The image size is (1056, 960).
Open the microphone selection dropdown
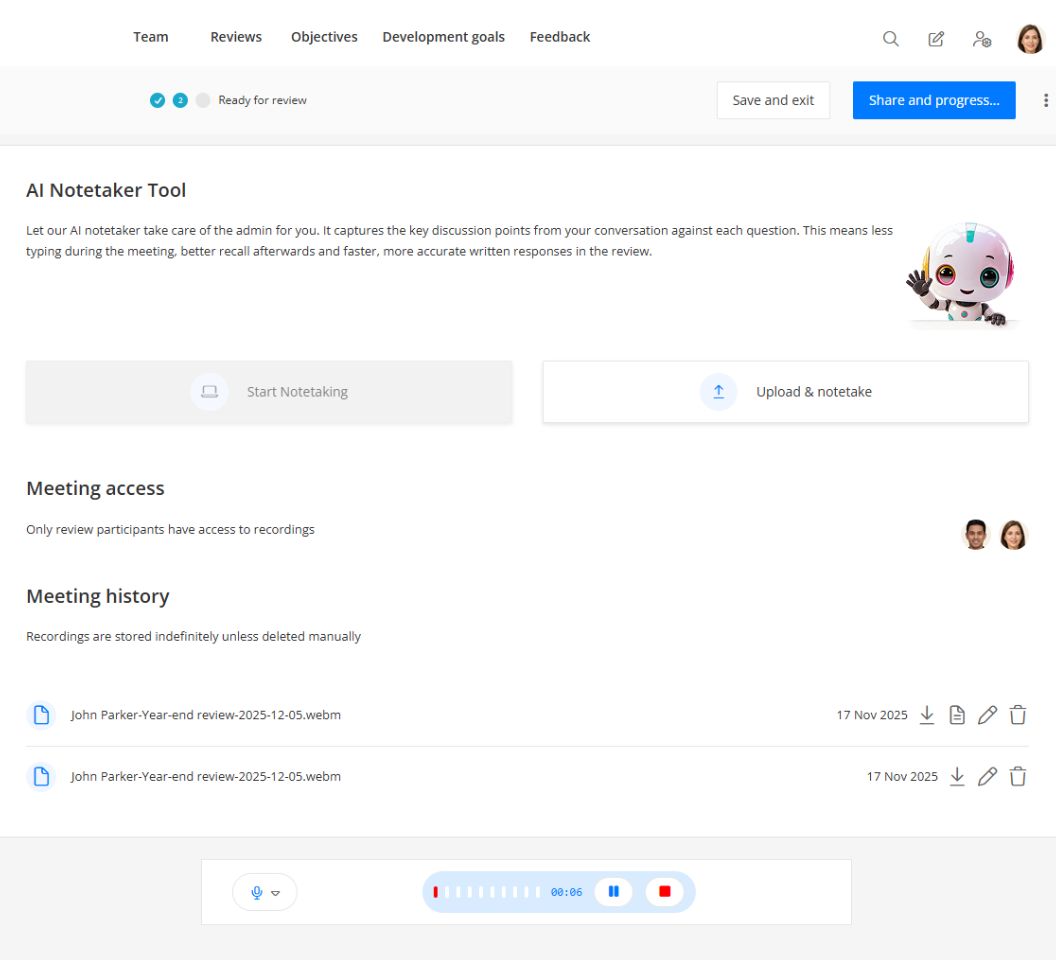click(x=265, y=892)
